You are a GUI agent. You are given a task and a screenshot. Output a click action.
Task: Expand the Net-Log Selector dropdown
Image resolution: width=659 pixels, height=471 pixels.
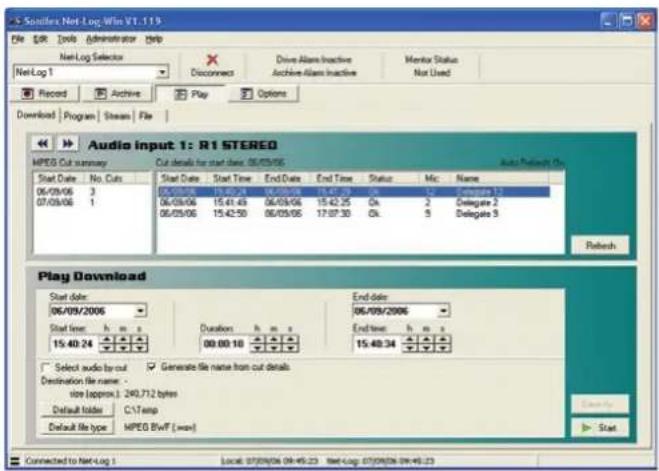pos(162,72)
